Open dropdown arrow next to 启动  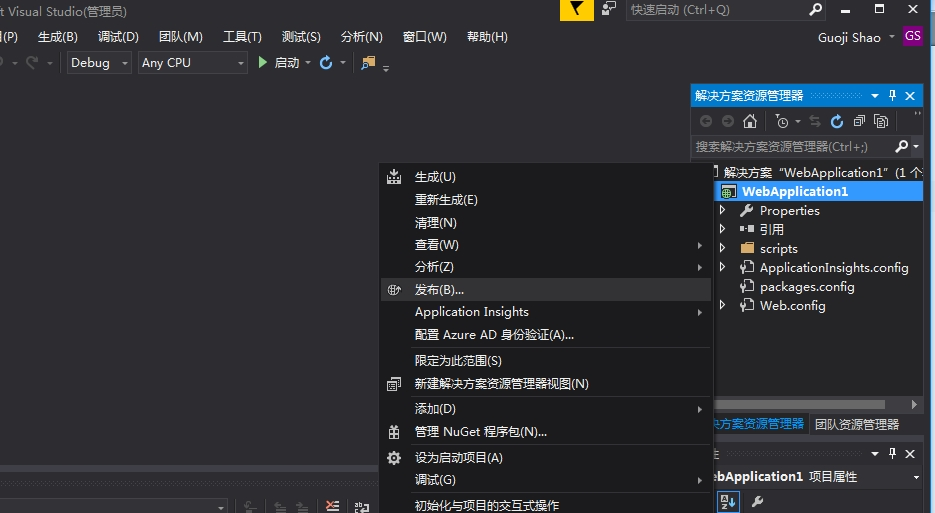point(308,63)
